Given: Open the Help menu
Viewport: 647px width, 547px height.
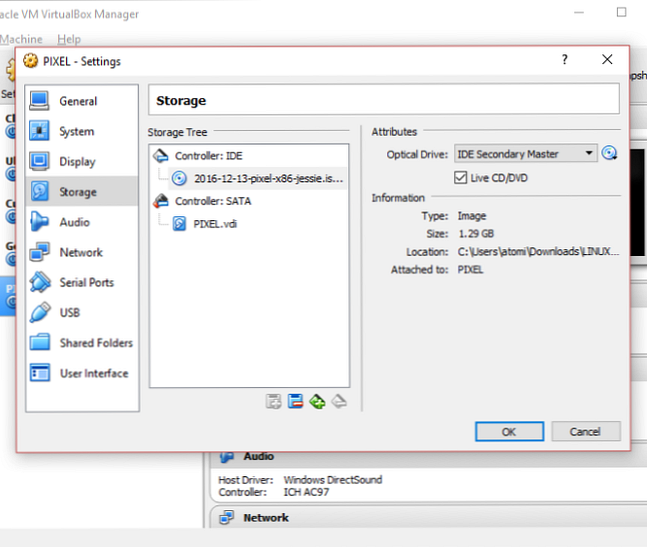Looking at the screenshot, I should 68,39.
